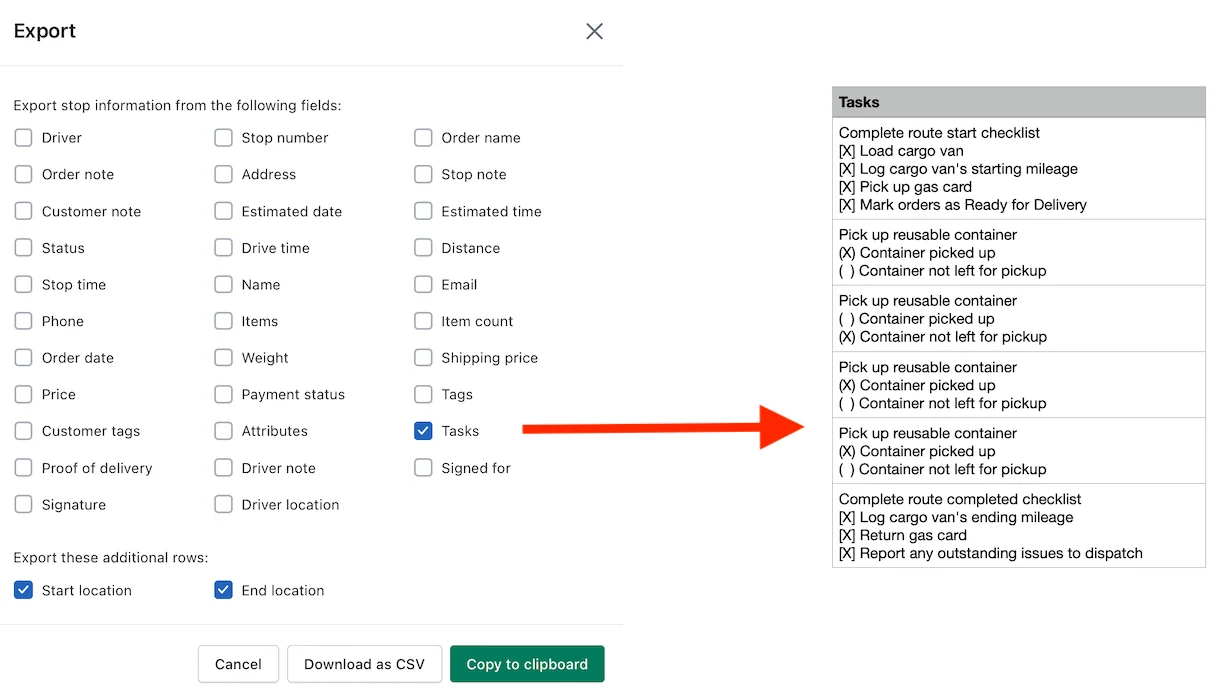
Task: Enable the Stop number checkbox
Action: coord(223,138)
